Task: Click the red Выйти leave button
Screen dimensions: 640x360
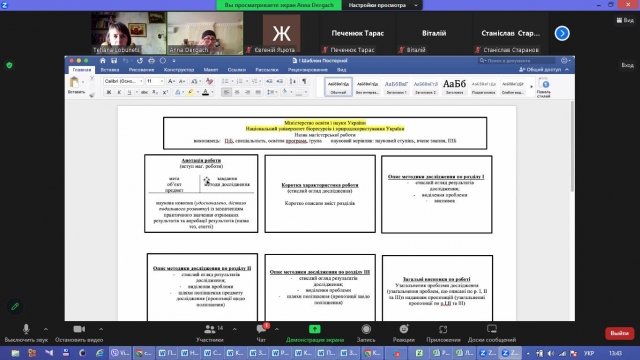Action: click(619, 333)
